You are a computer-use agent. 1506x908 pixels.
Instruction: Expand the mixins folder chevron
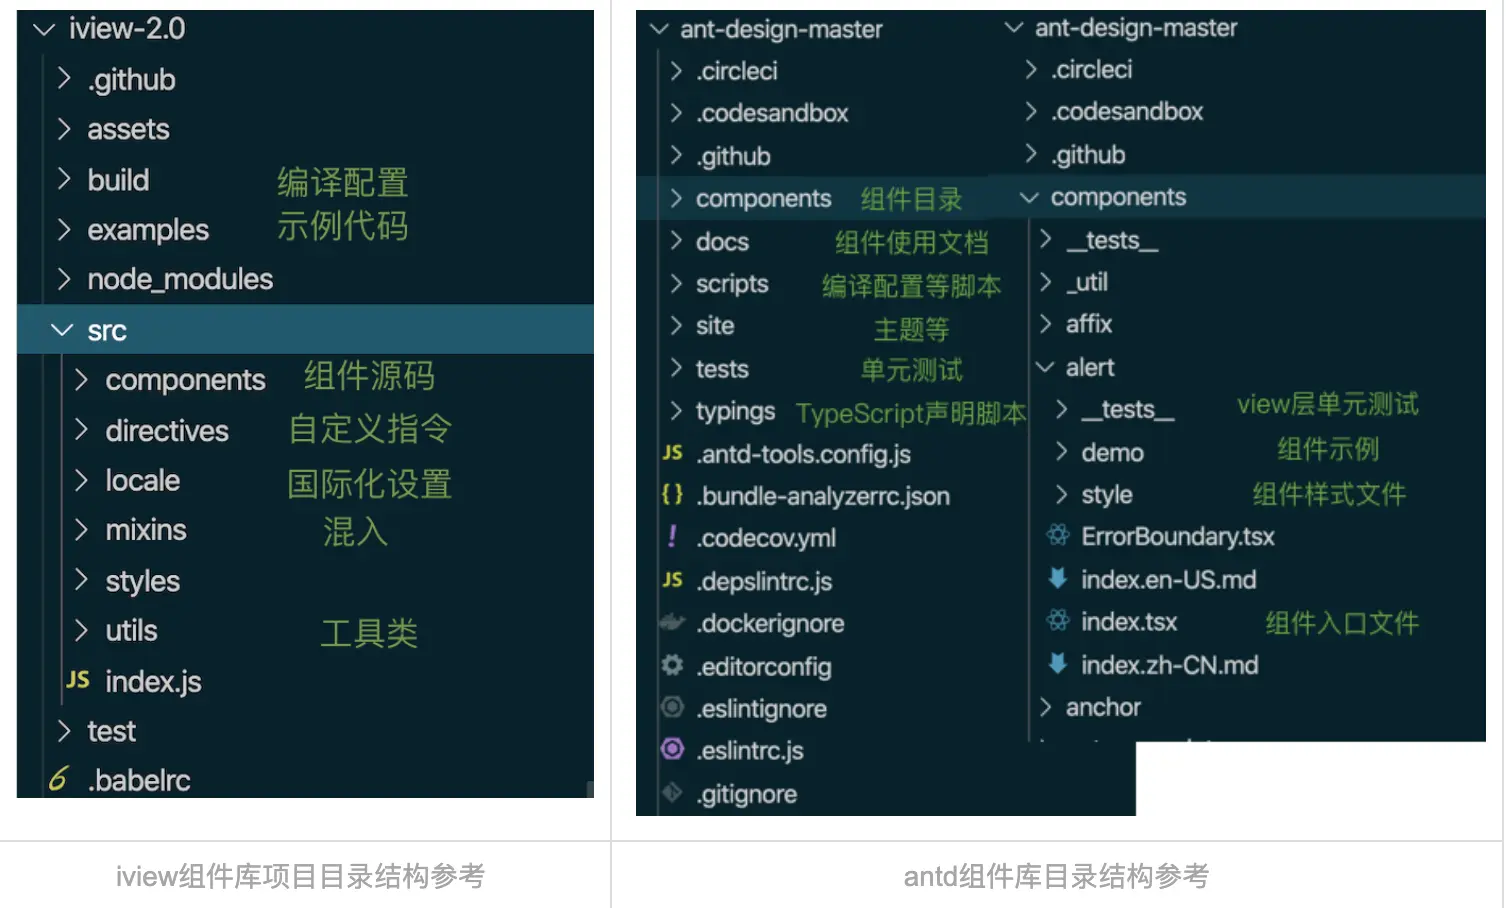82,529
